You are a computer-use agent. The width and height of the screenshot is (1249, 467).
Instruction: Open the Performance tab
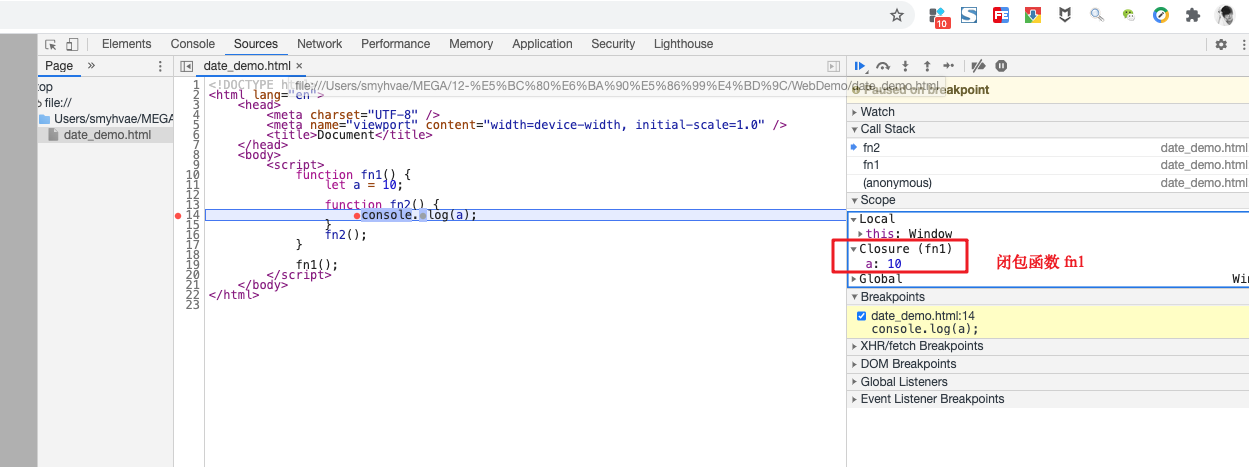pos(395,44)
